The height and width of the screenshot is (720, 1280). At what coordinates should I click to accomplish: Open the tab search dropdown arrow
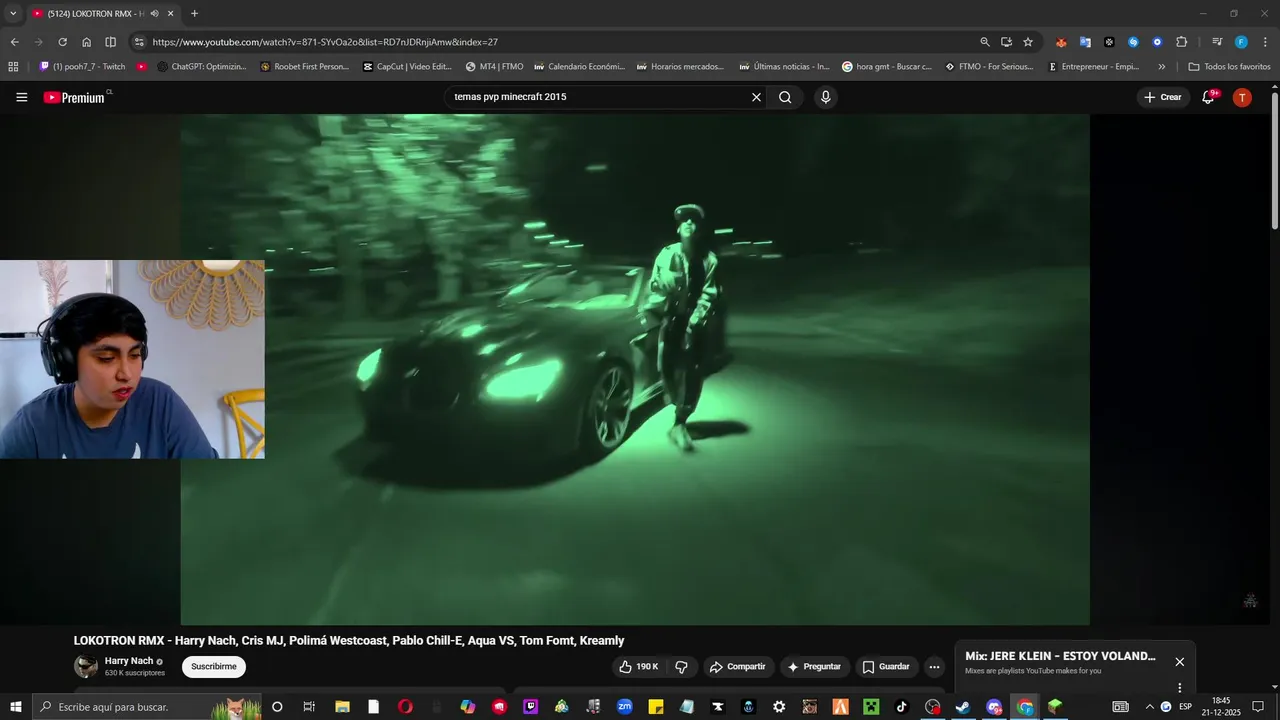pos(13,14)
